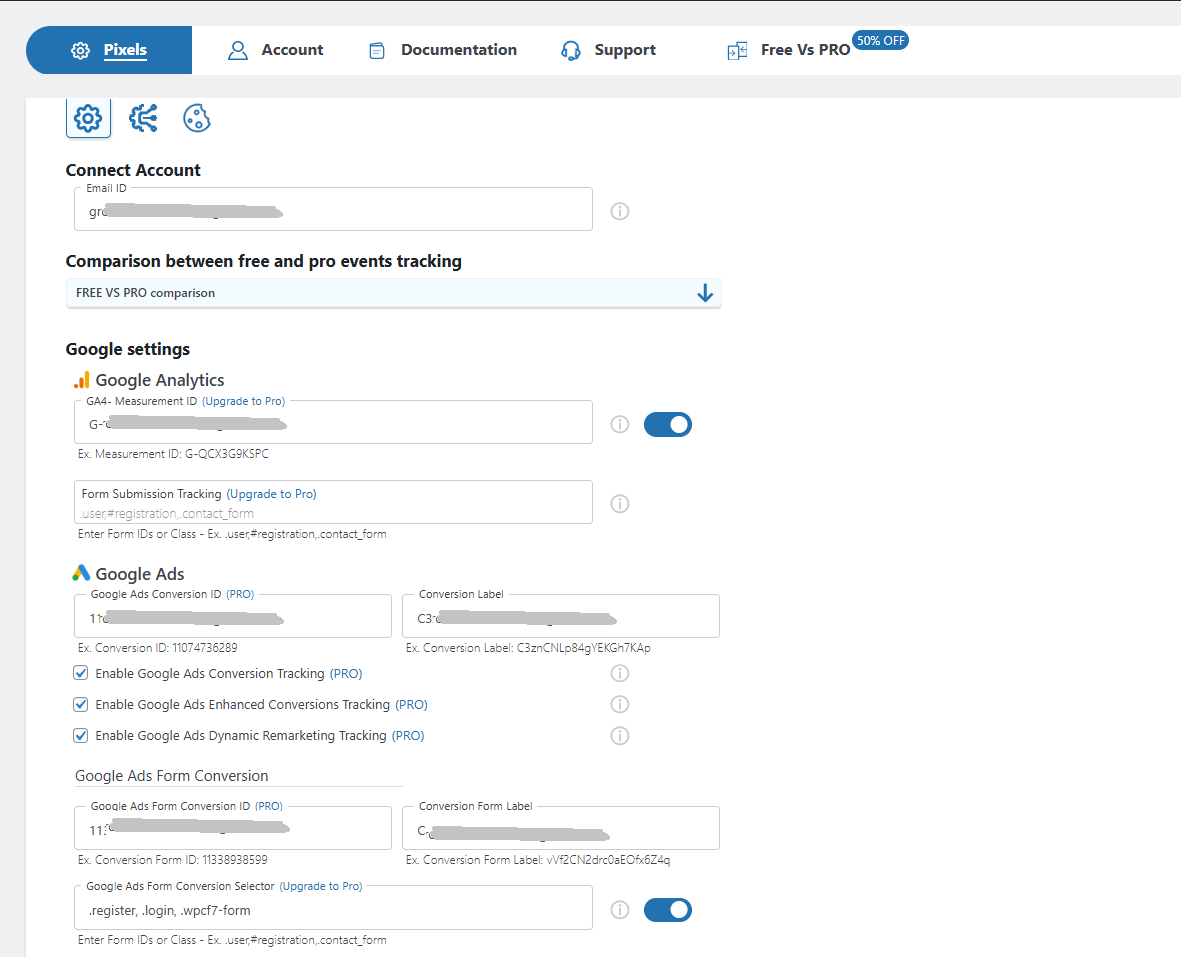Click the GA4 Measurement ID field
Screen dimensions: 1181x957
click(x=334, y=422)
